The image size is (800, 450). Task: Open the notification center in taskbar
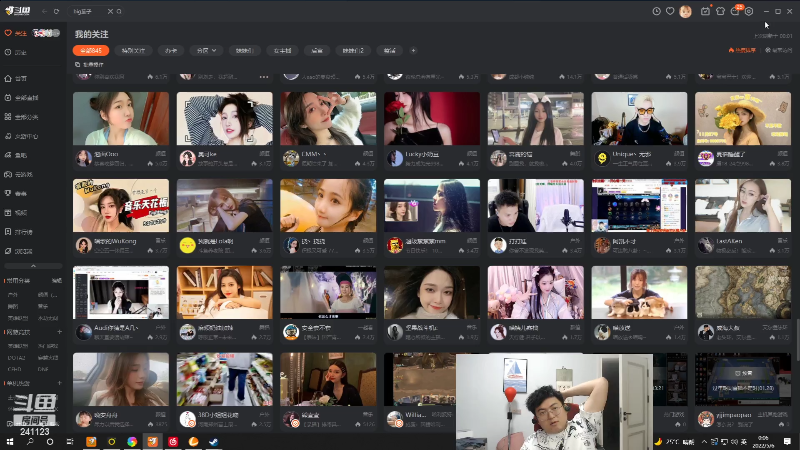tap(787, 441)
